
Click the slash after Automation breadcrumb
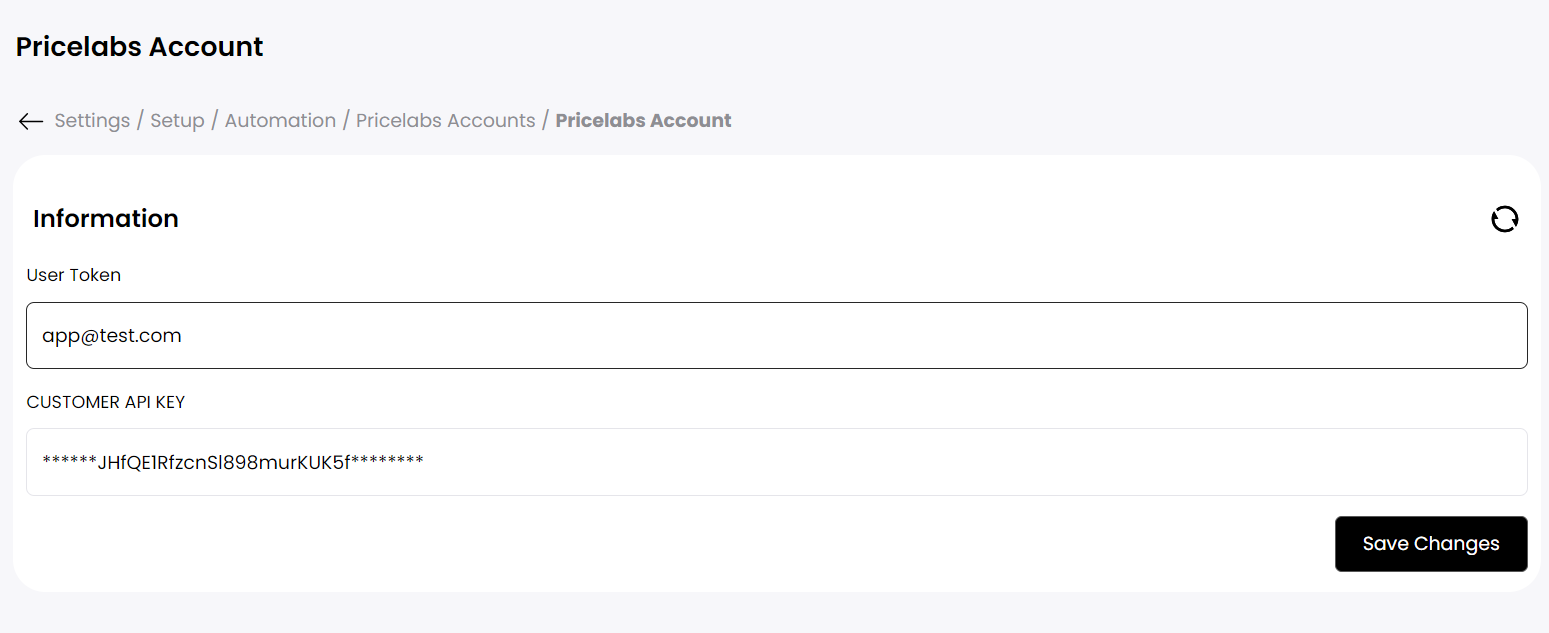point(346,121)
